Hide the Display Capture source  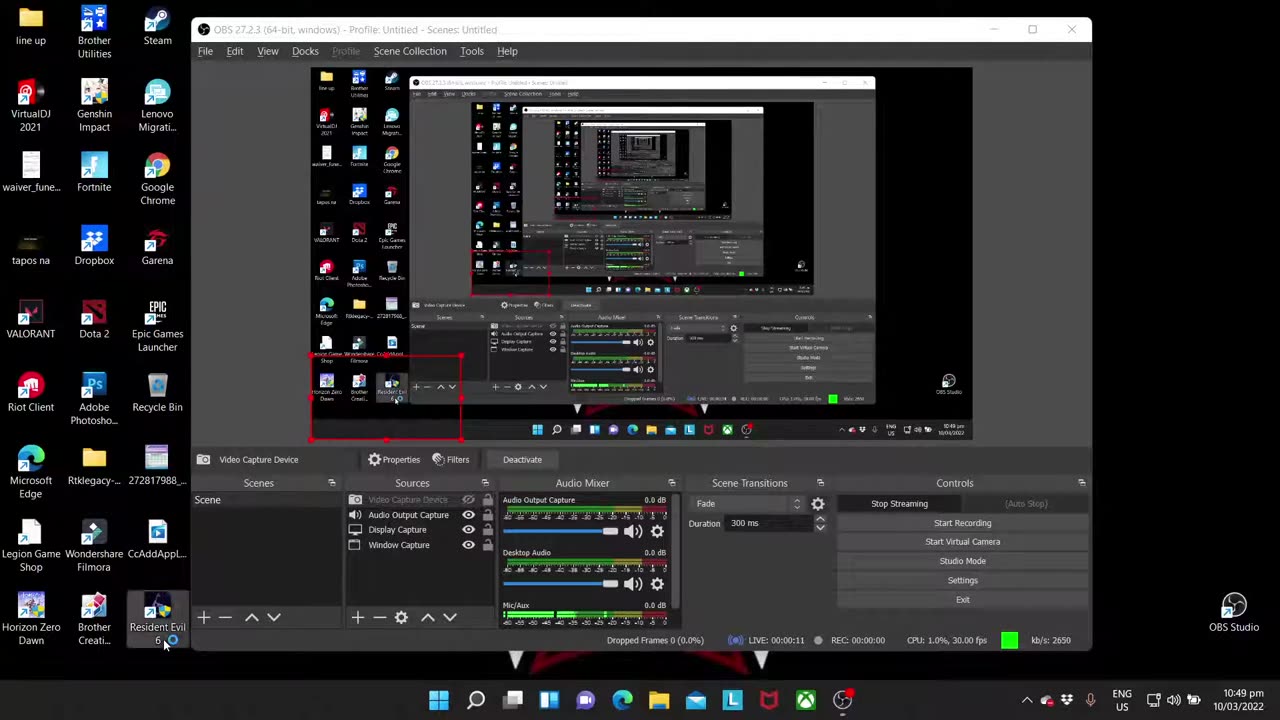click(468, 530)
